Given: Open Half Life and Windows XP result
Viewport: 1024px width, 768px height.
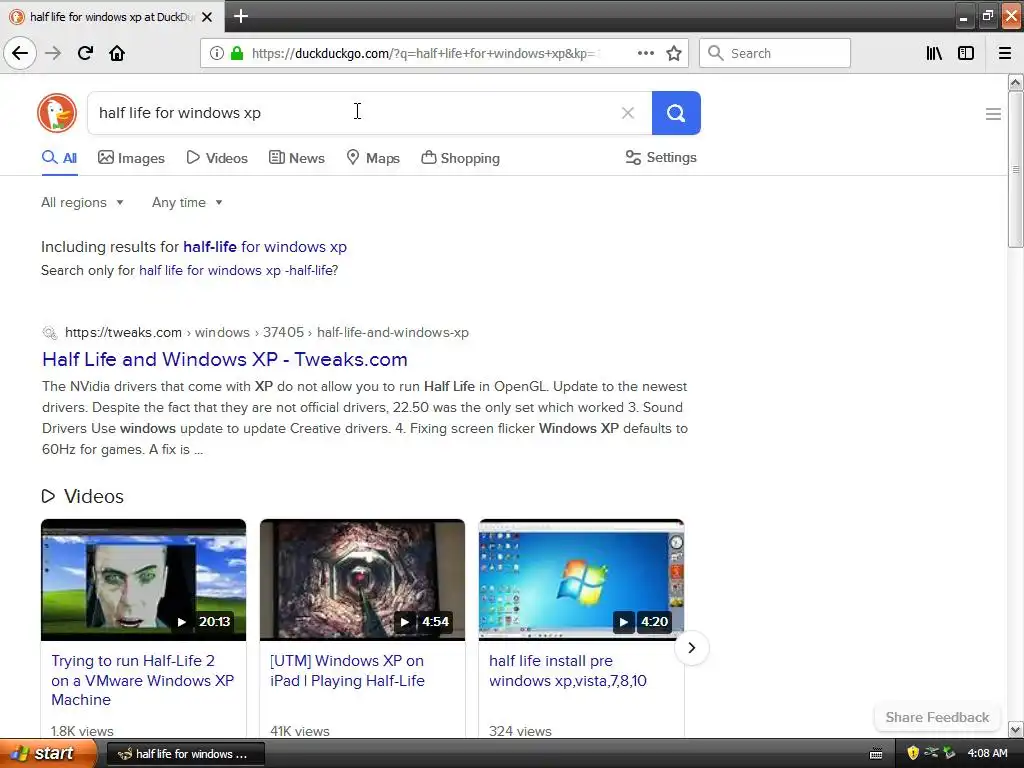Looking at the screenshot, I should (225, 359).
